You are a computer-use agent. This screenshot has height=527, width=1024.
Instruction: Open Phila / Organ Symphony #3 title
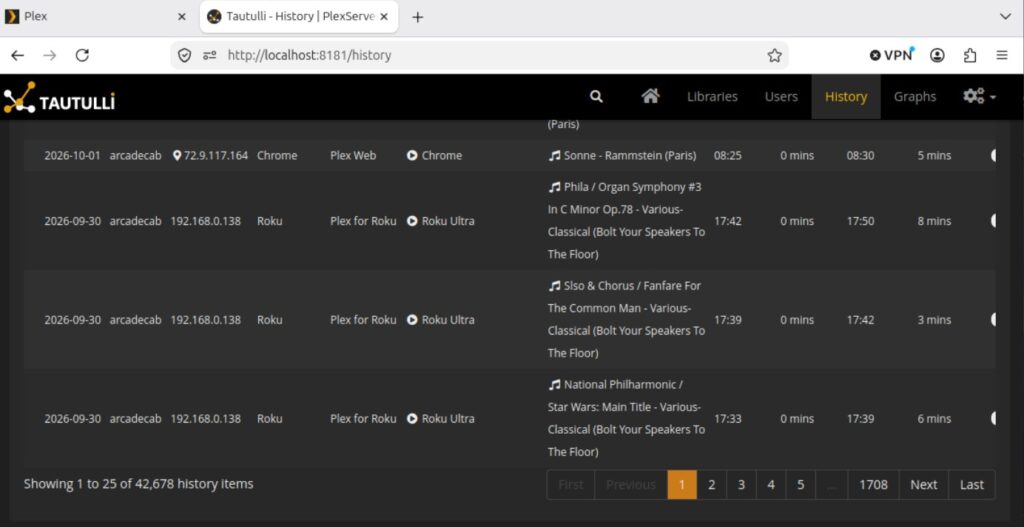click(626, 221)
